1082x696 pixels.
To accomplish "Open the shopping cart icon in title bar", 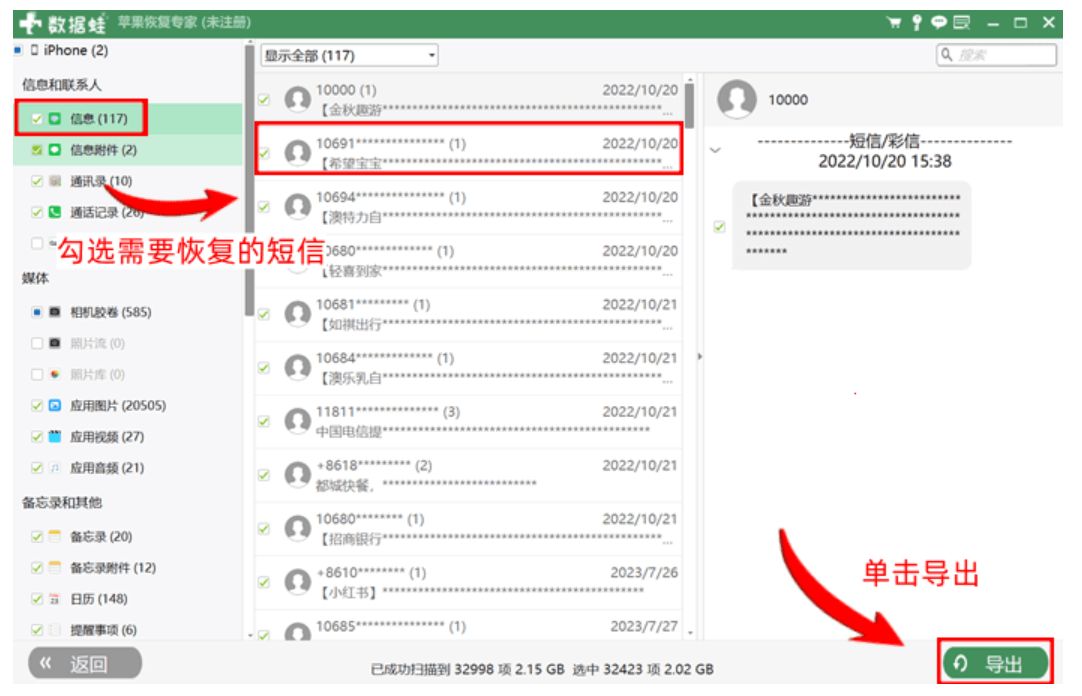I will pos(894,23).
